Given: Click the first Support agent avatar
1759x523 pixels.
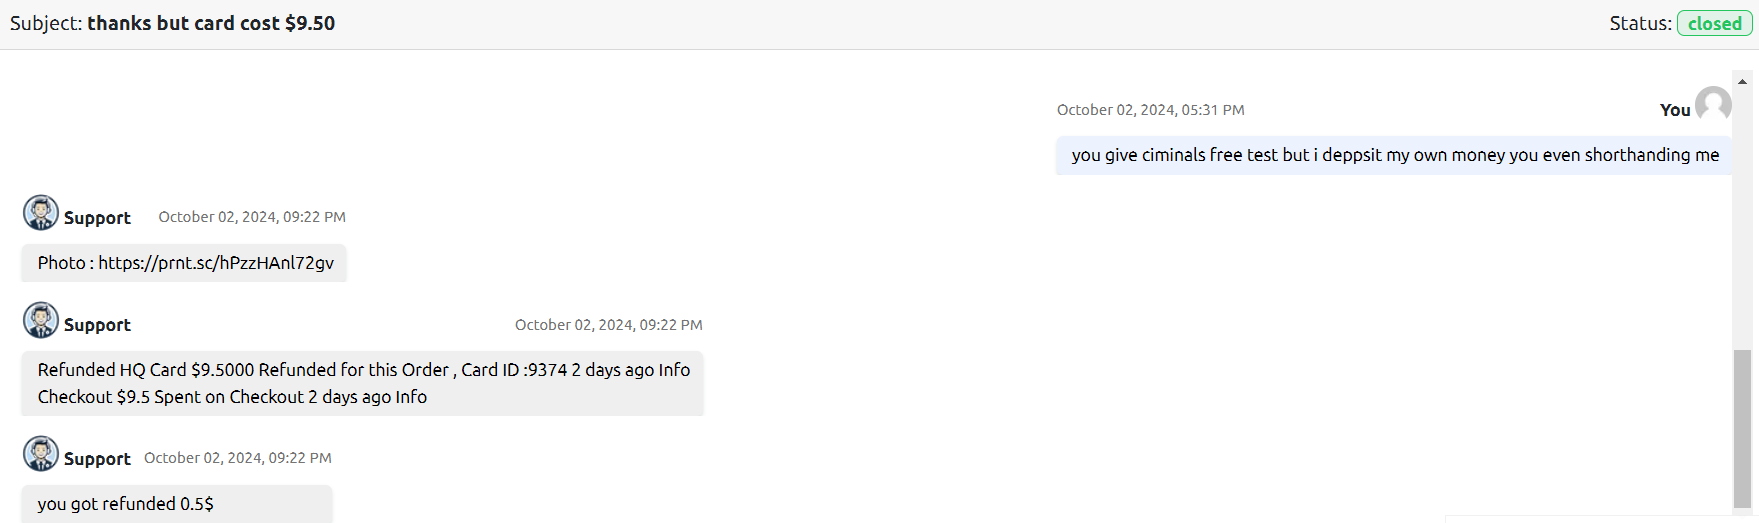Looking at the screenshot, I should coord(41,213).
